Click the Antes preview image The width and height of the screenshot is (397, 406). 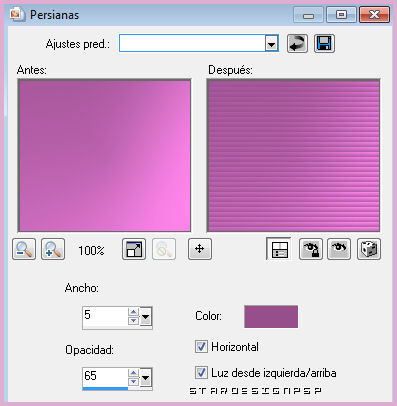point(104,155)
